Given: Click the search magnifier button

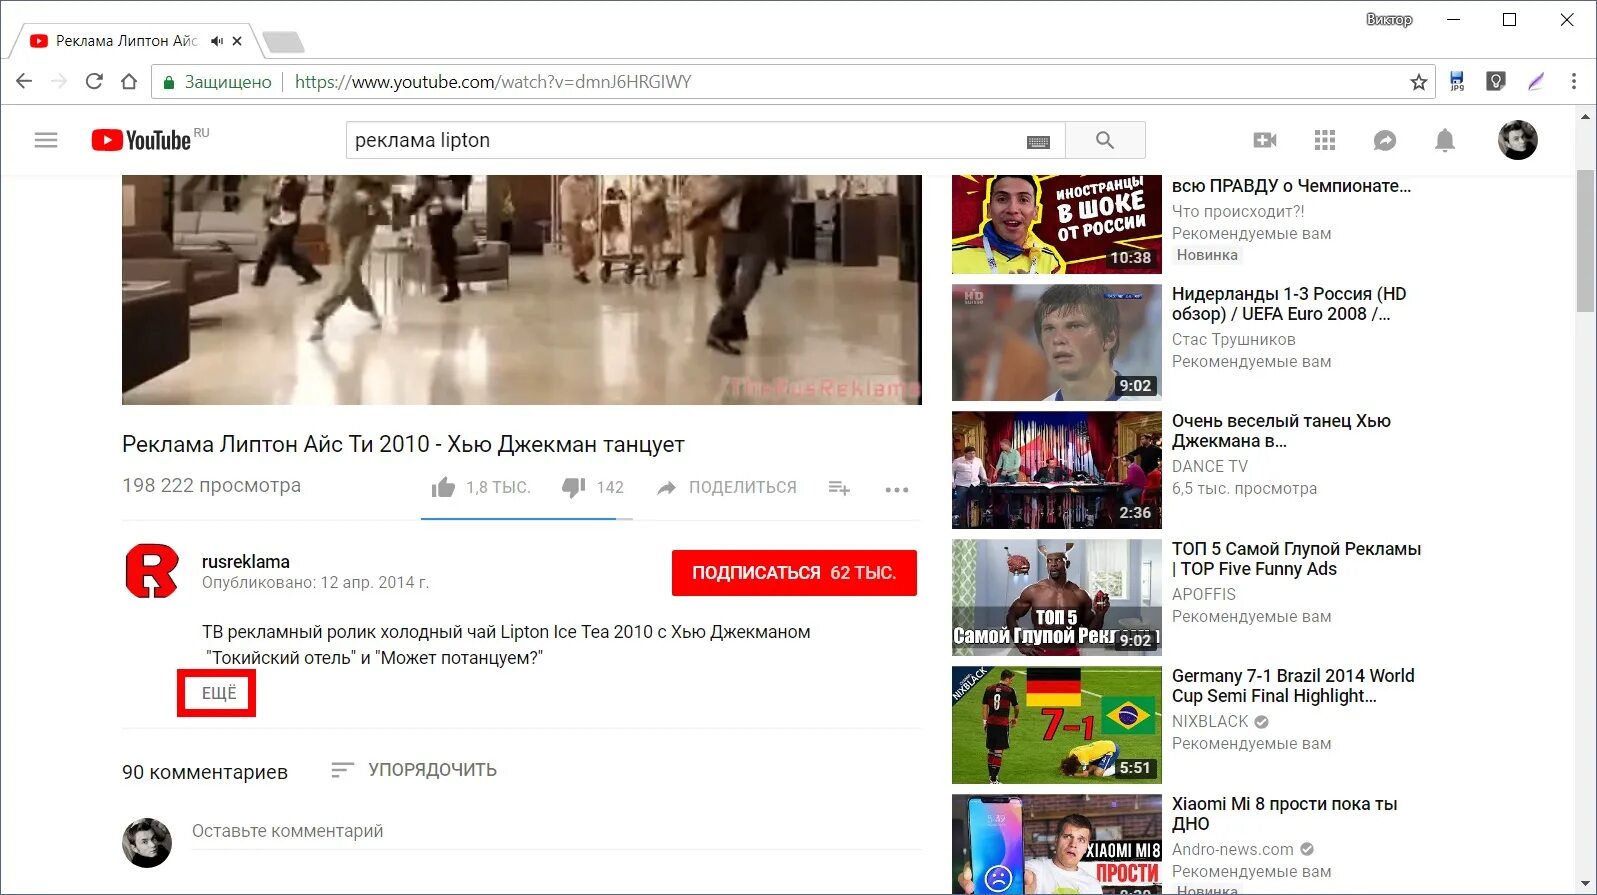Looking at the screenshot, I should click(x=1105, y=140).
